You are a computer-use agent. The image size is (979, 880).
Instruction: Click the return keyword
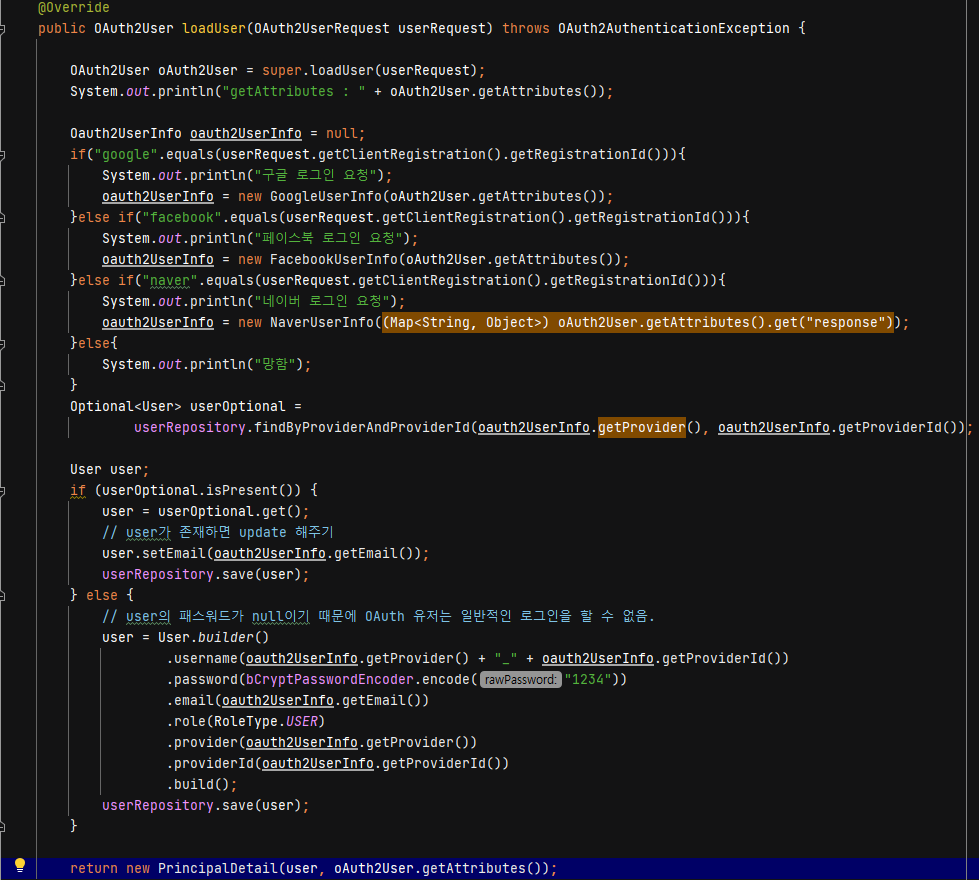[94, 869]
